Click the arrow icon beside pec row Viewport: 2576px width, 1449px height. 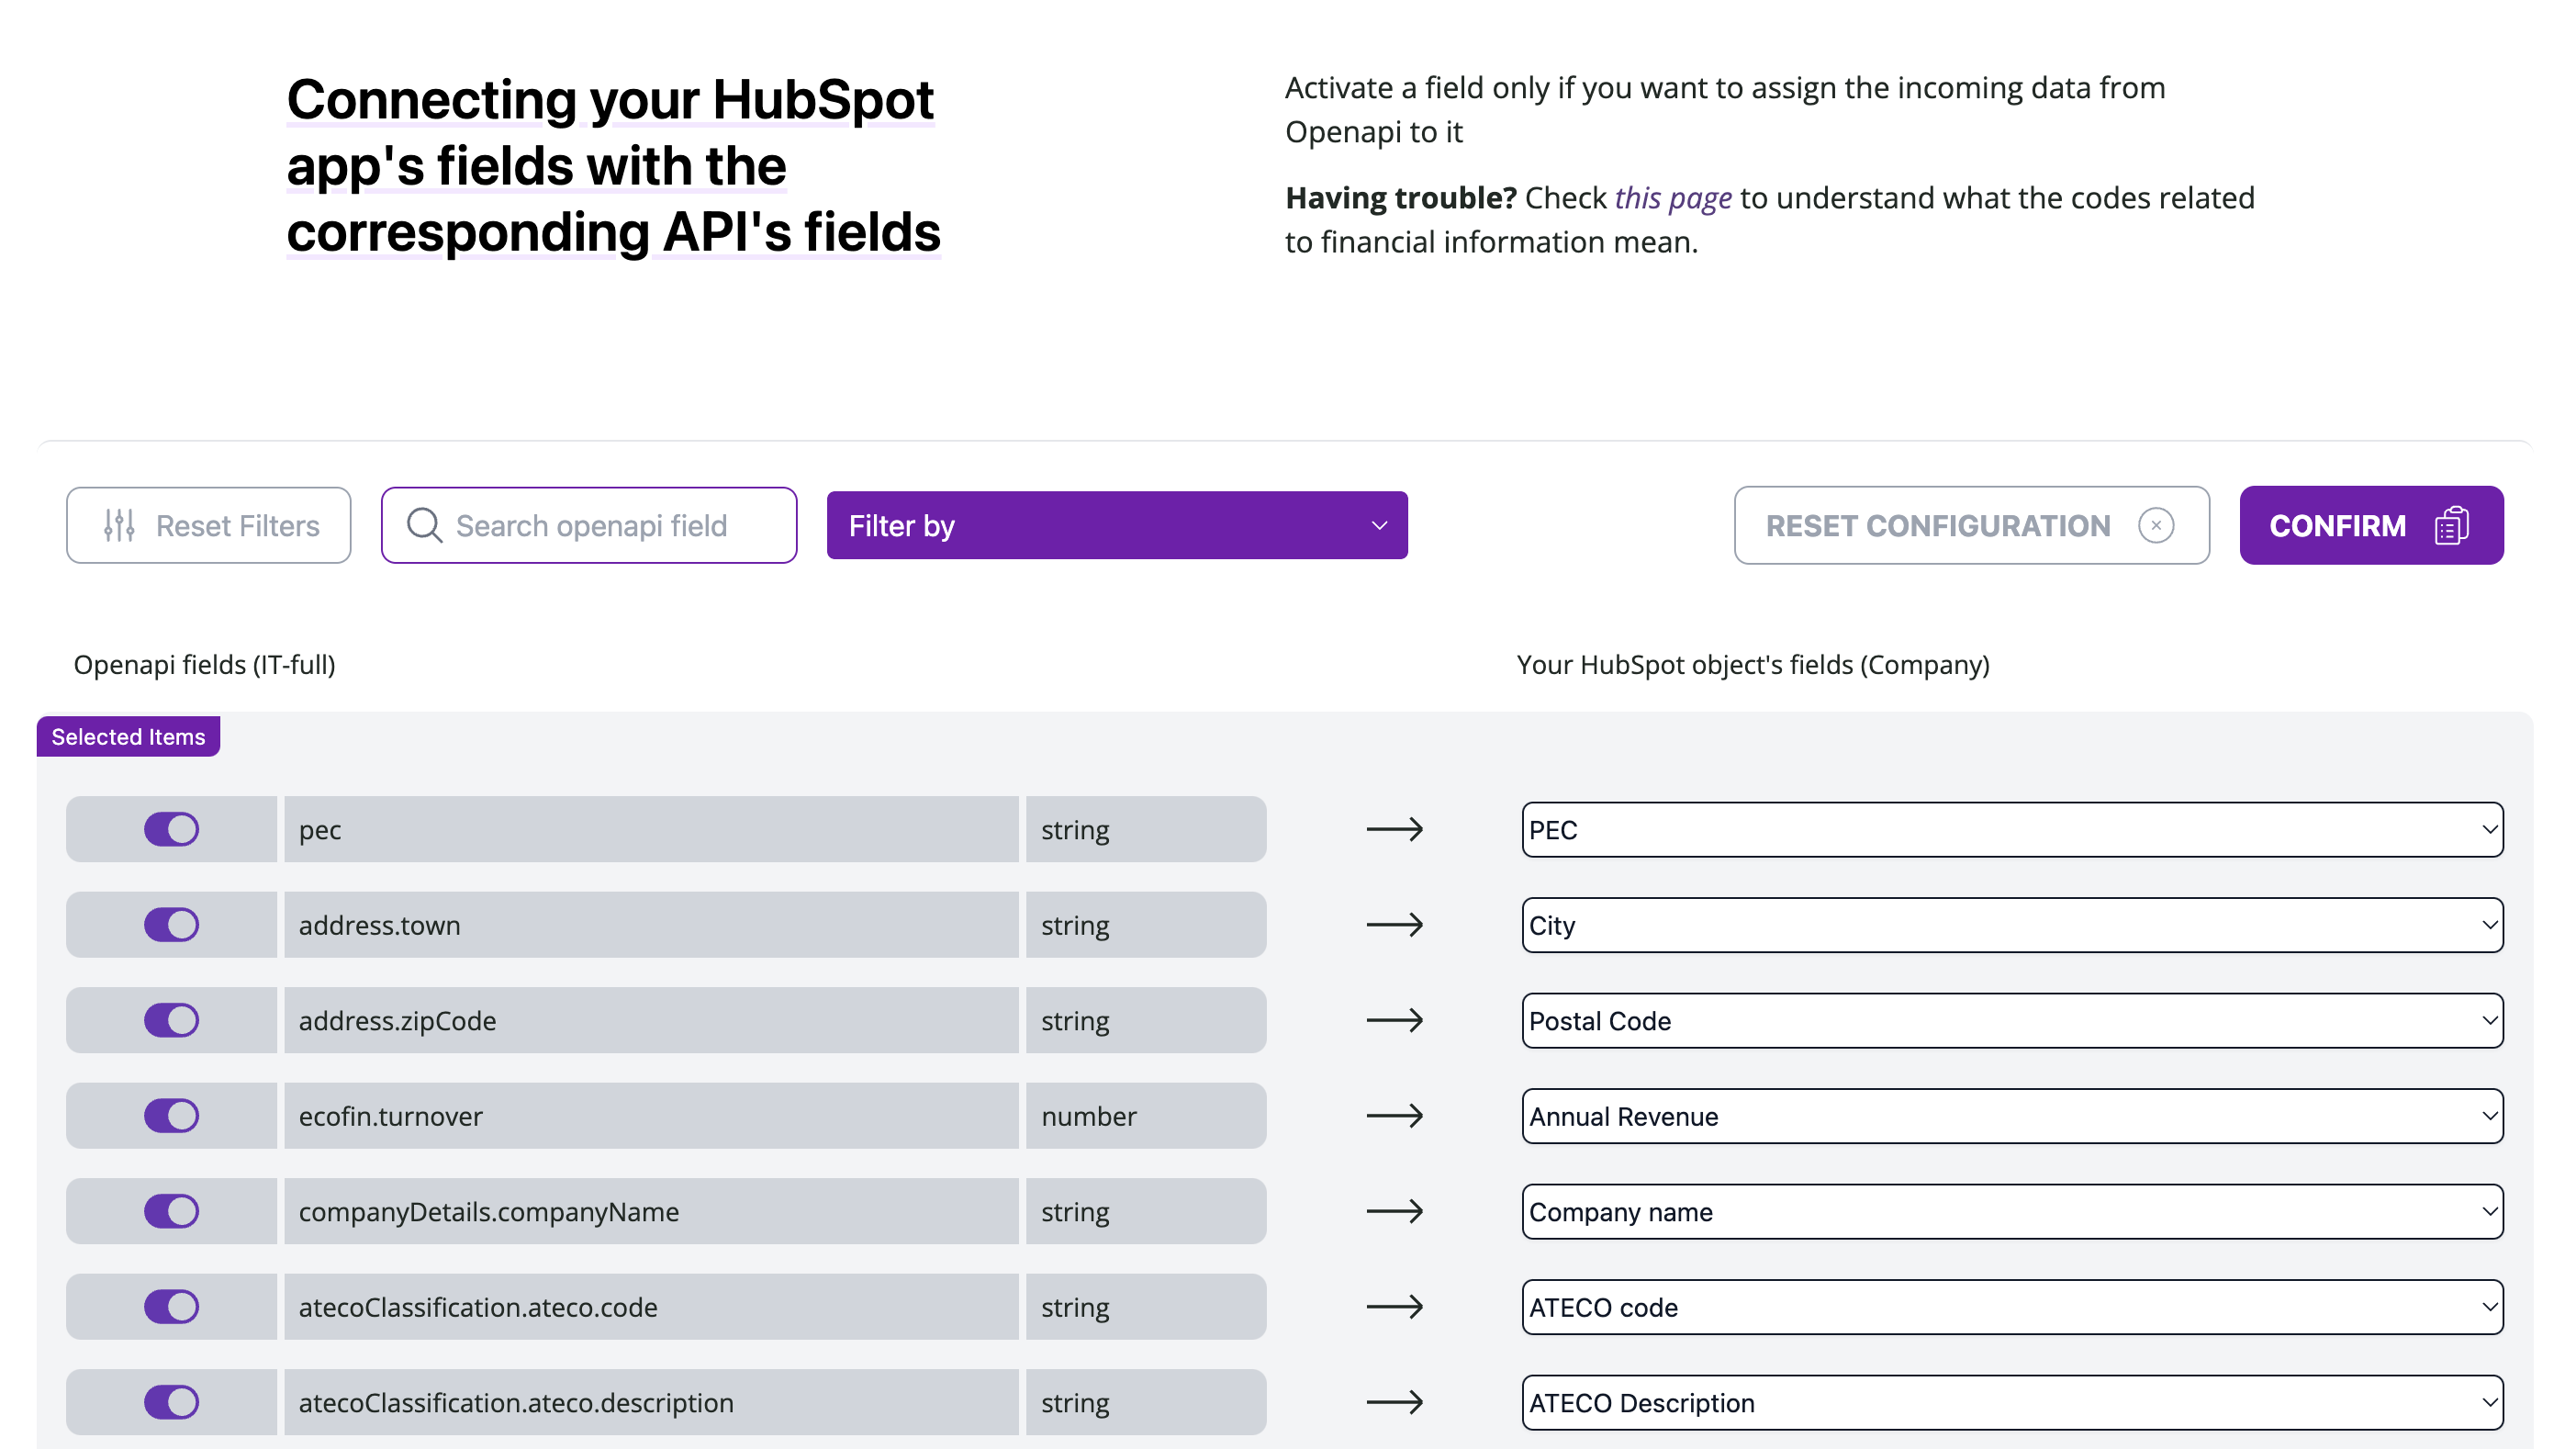pos(1394,829)
